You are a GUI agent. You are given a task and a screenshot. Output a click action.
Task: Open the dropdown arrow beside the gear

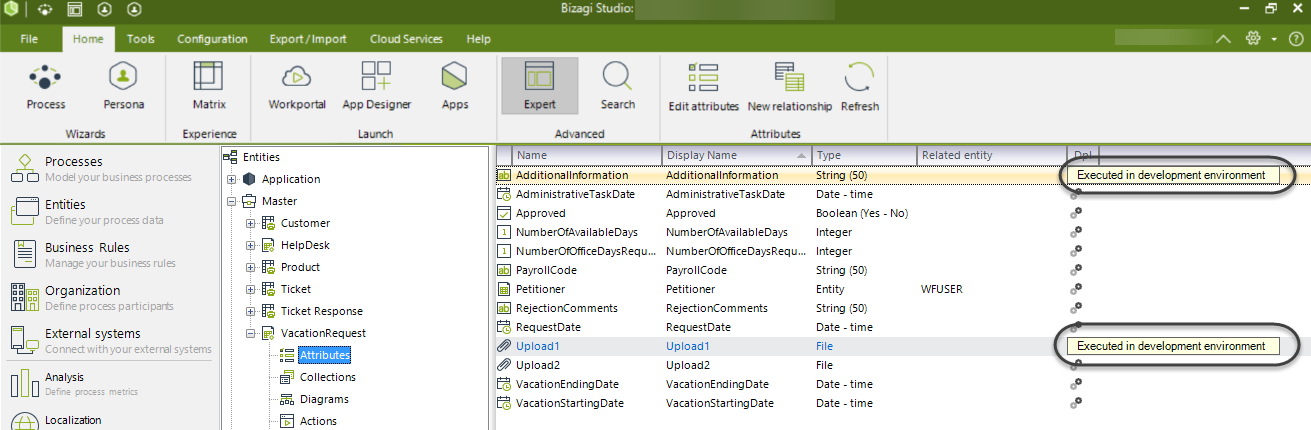click(1274, 39)
